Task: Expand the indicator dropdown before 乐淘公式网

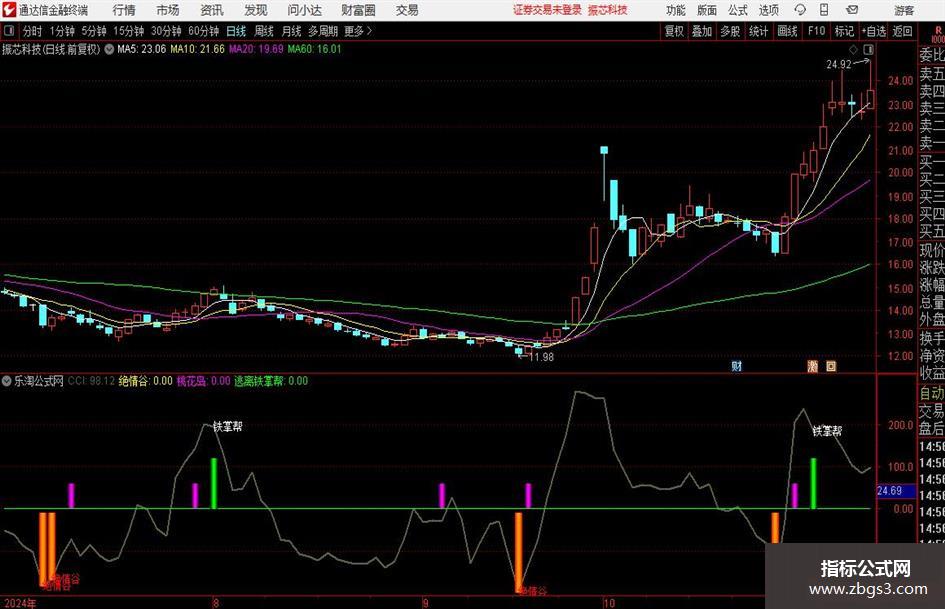Action: [7, 381]
